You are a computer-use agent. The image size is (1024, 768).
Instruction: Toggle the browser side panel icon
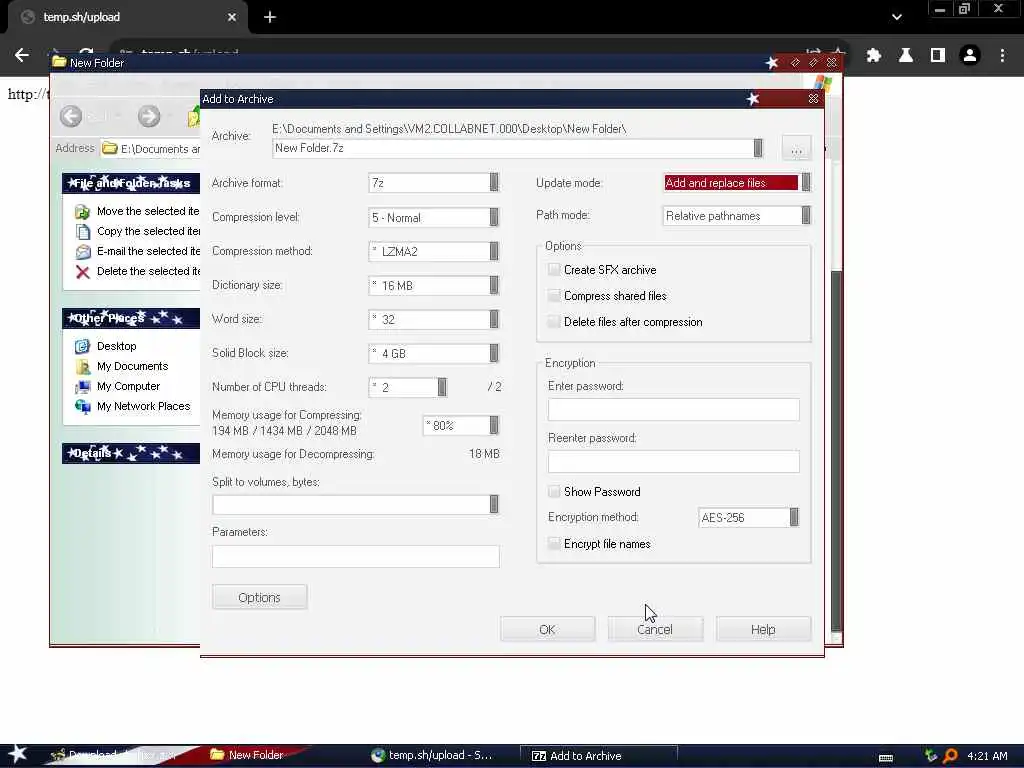(x=938, y=56)
